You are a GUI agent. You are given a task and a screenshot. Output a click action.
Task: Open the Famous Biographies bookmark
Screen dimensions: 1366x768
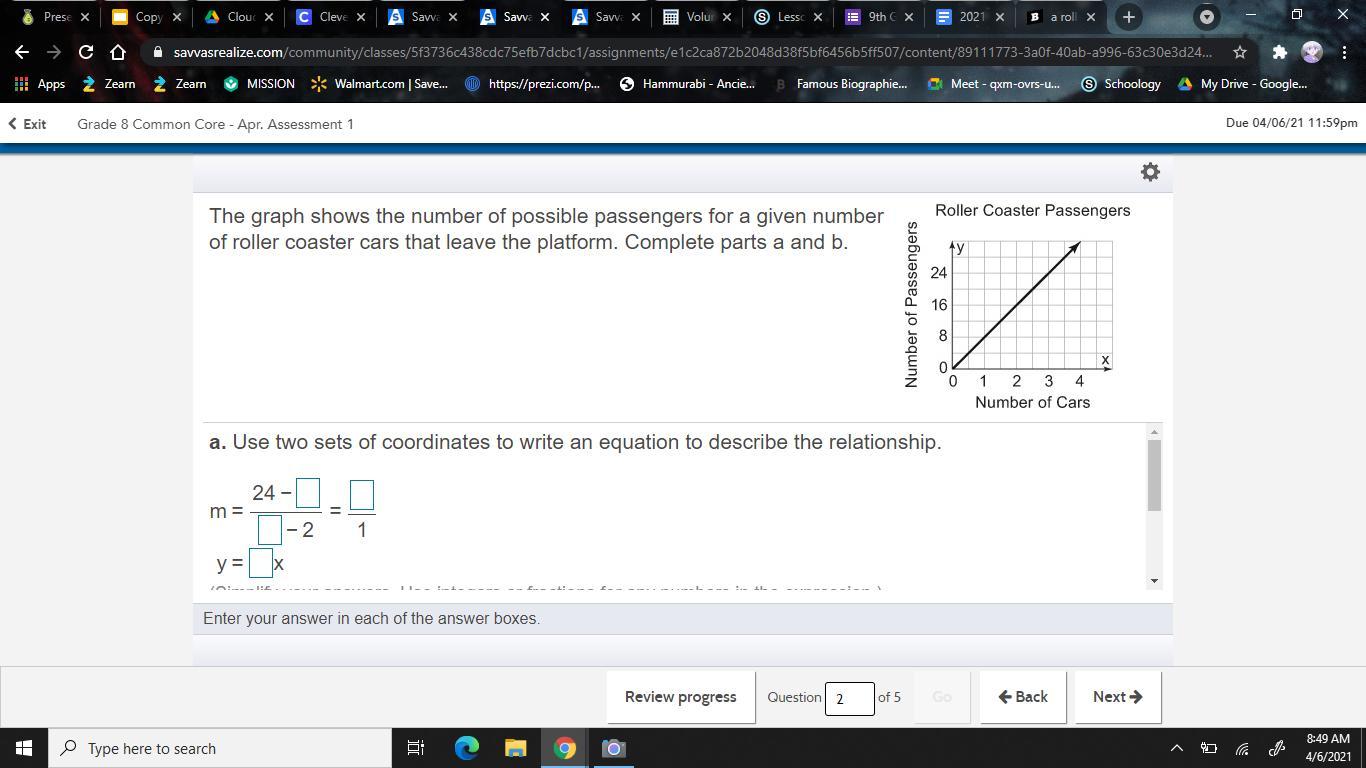tap(841, 84)
